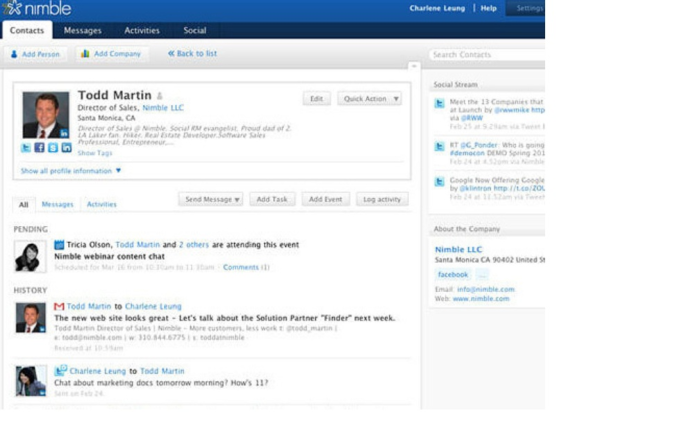Click Todd Martin sender link in history
Viewport: 700px width, 438px height.
(x=89, y=306)
